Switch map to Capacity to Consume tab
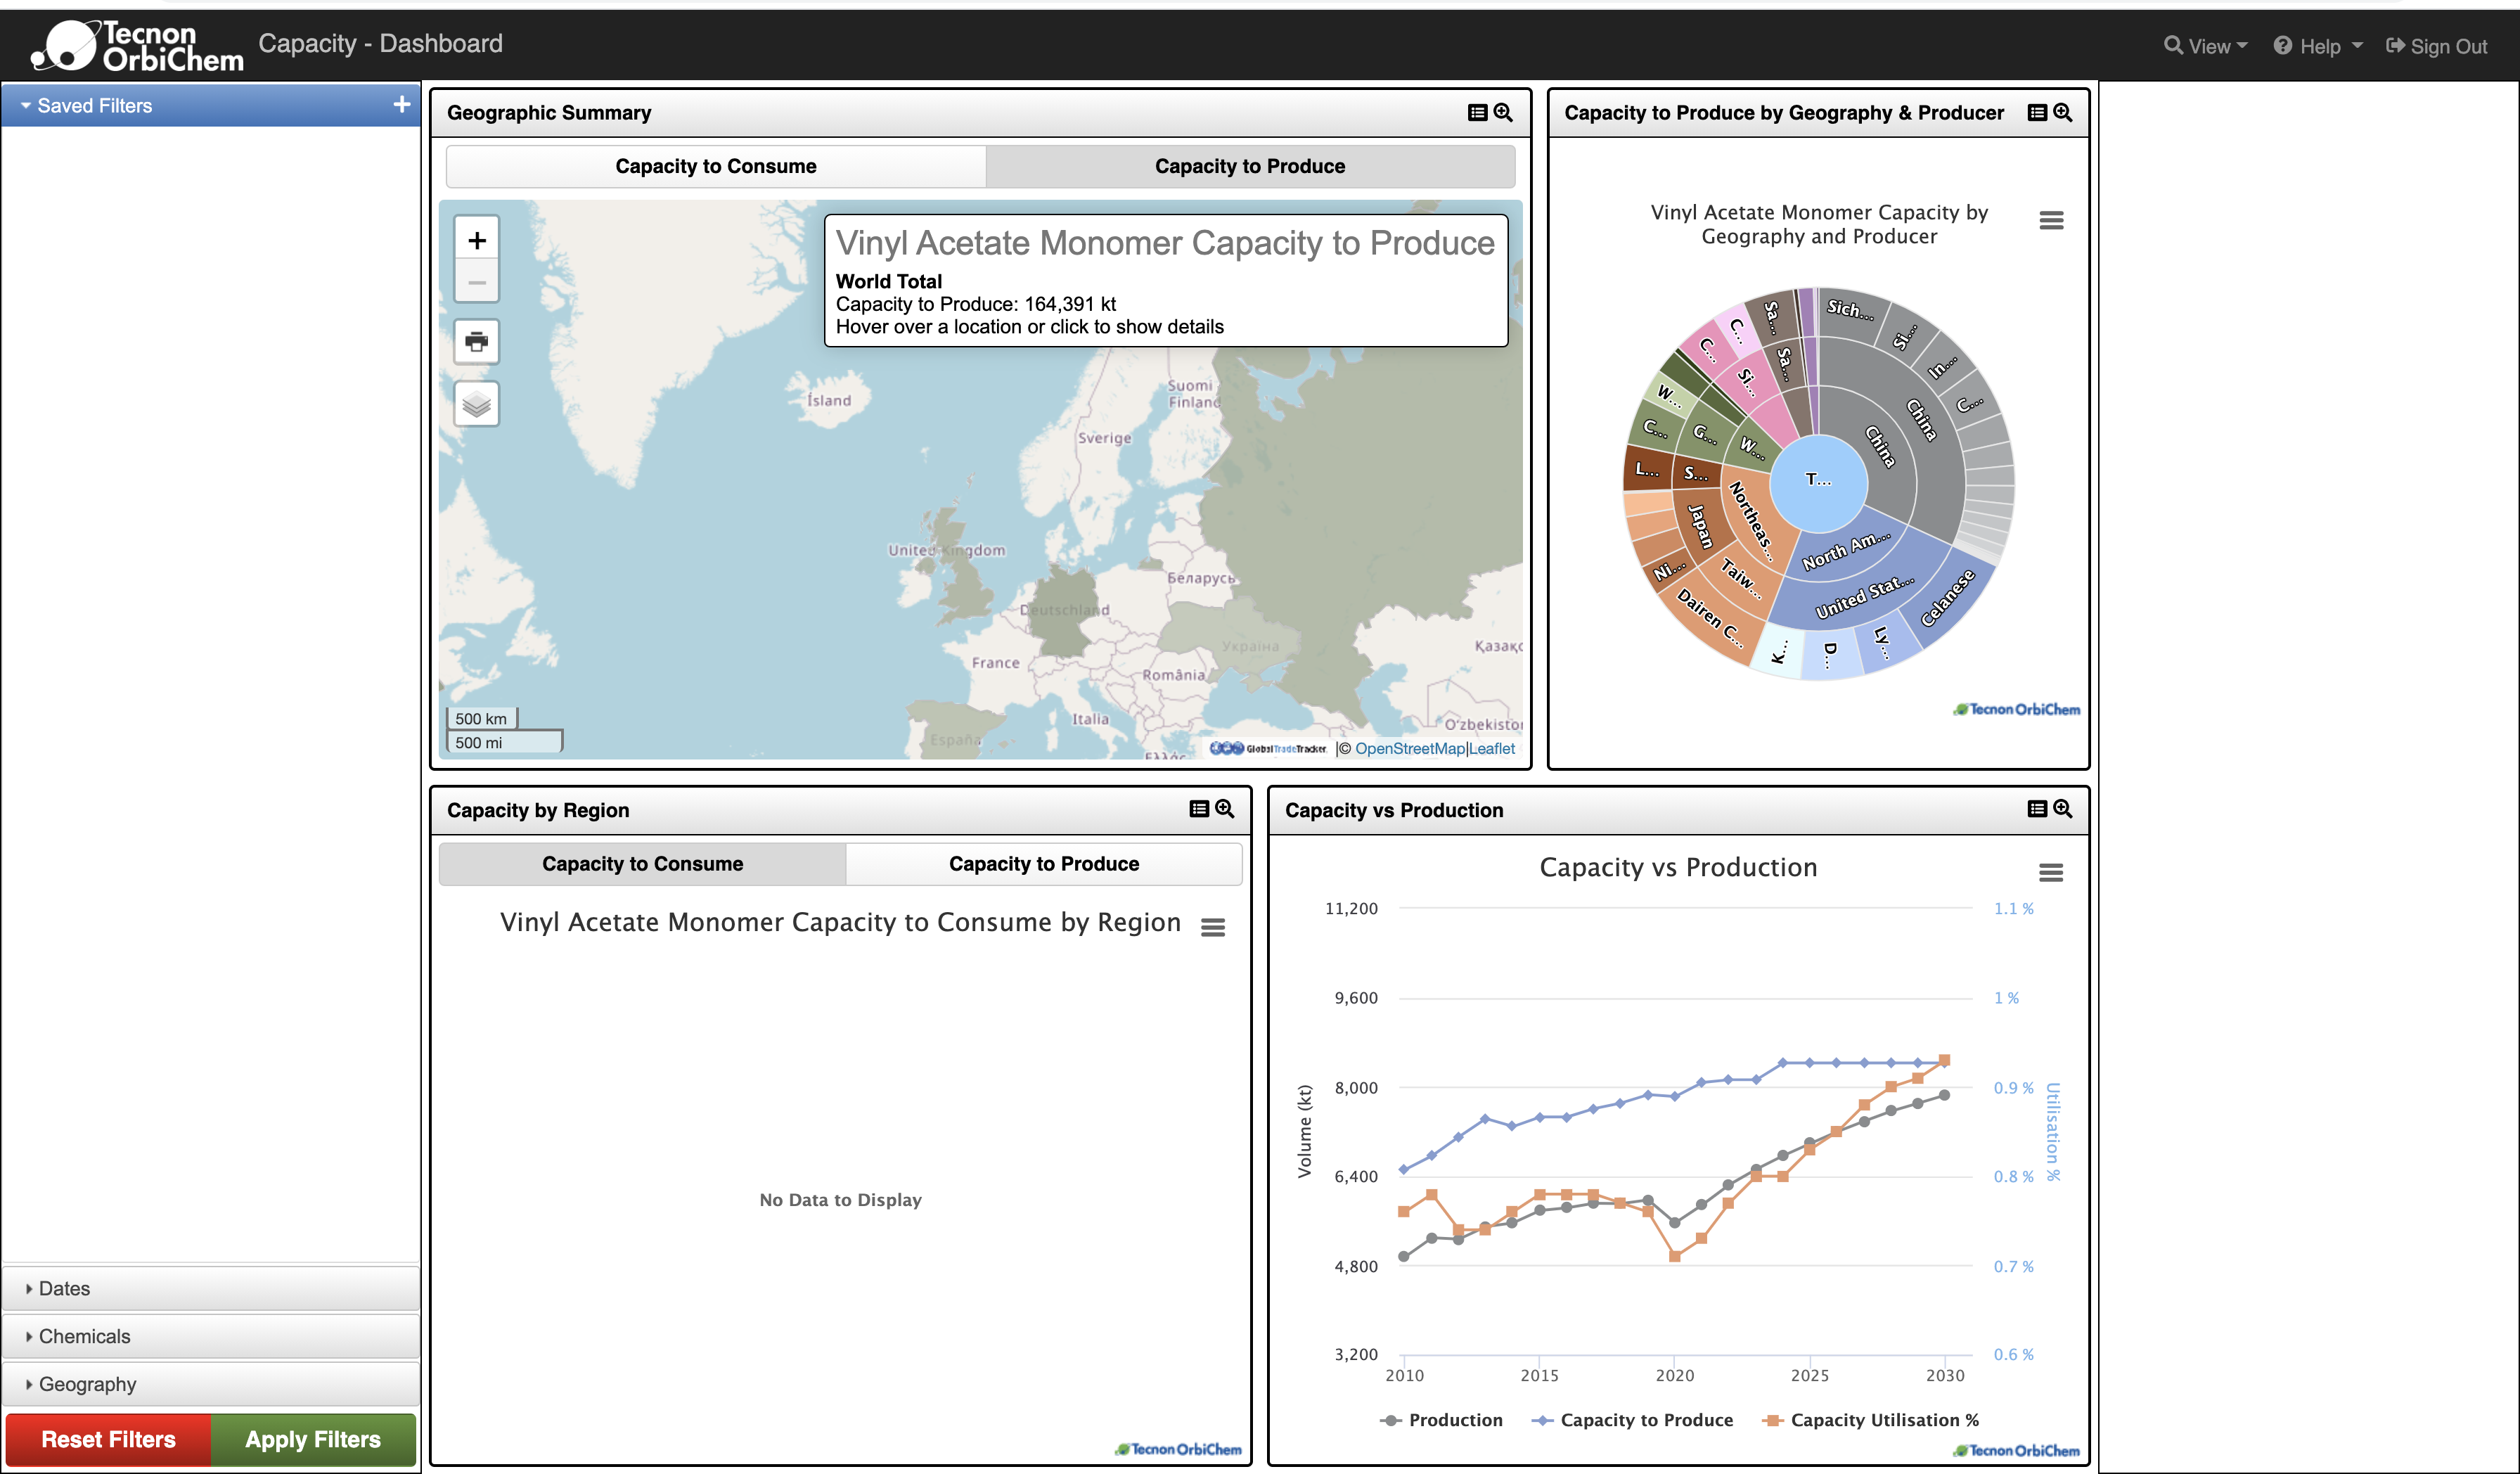The height and width of the screenshot is (1474, 2520). pos(716,167)
